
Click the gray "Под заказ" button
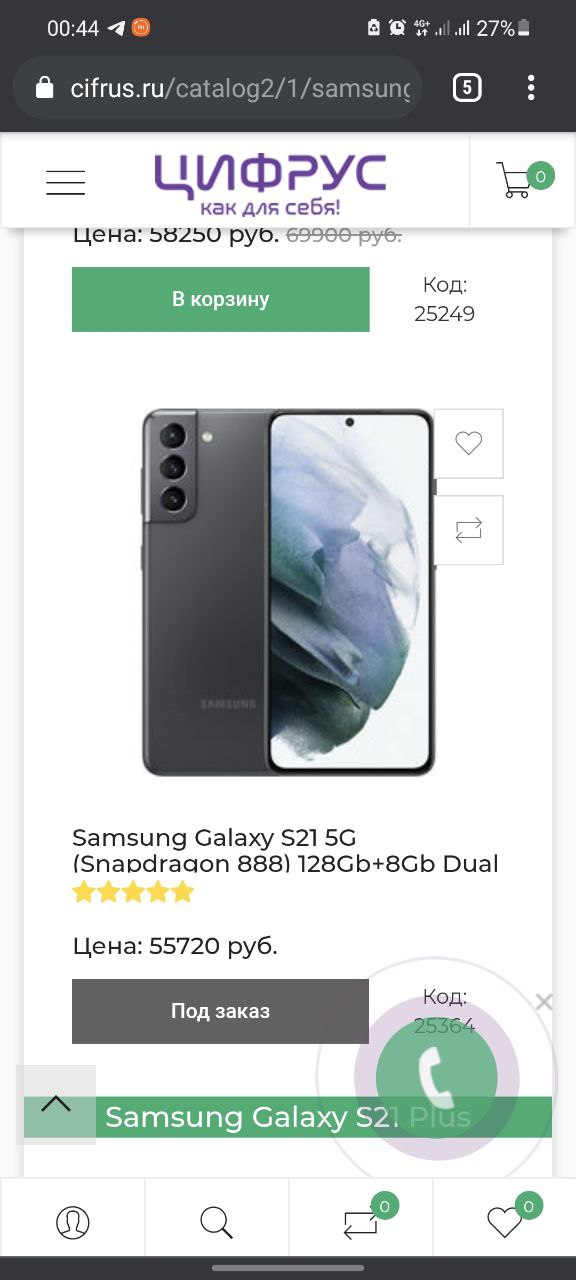[220, 1011]
